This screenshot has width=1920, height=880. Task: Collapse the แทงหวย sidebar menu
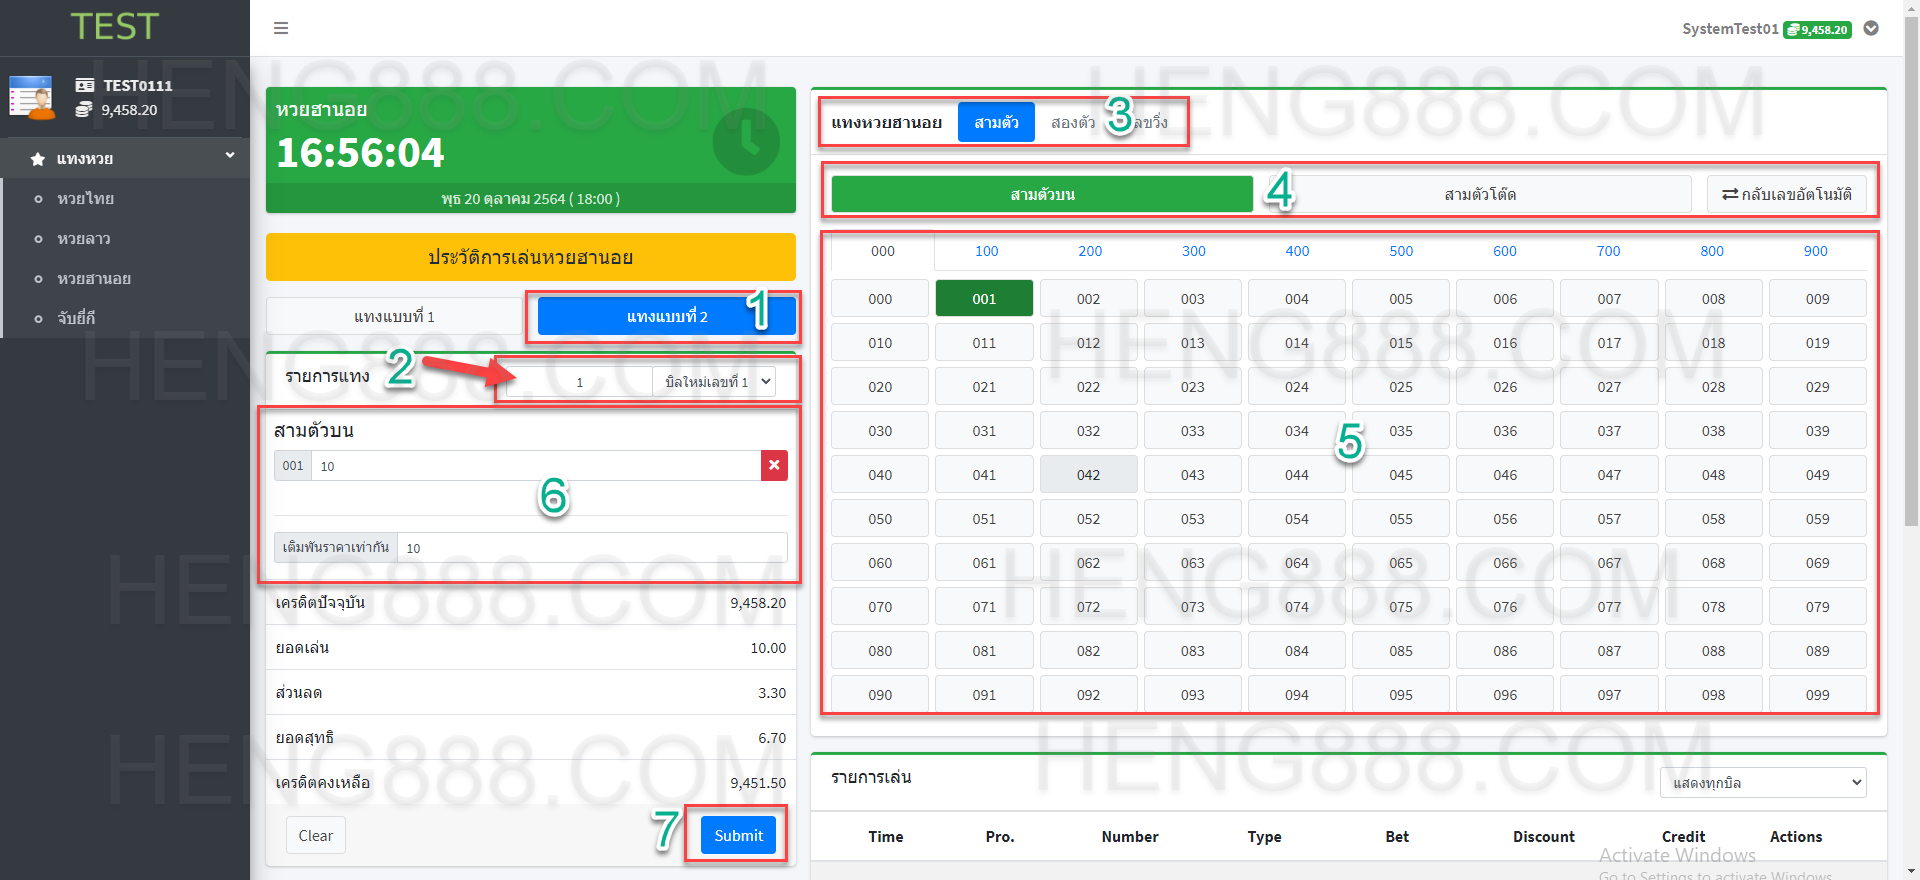click(x=230, y=156)
